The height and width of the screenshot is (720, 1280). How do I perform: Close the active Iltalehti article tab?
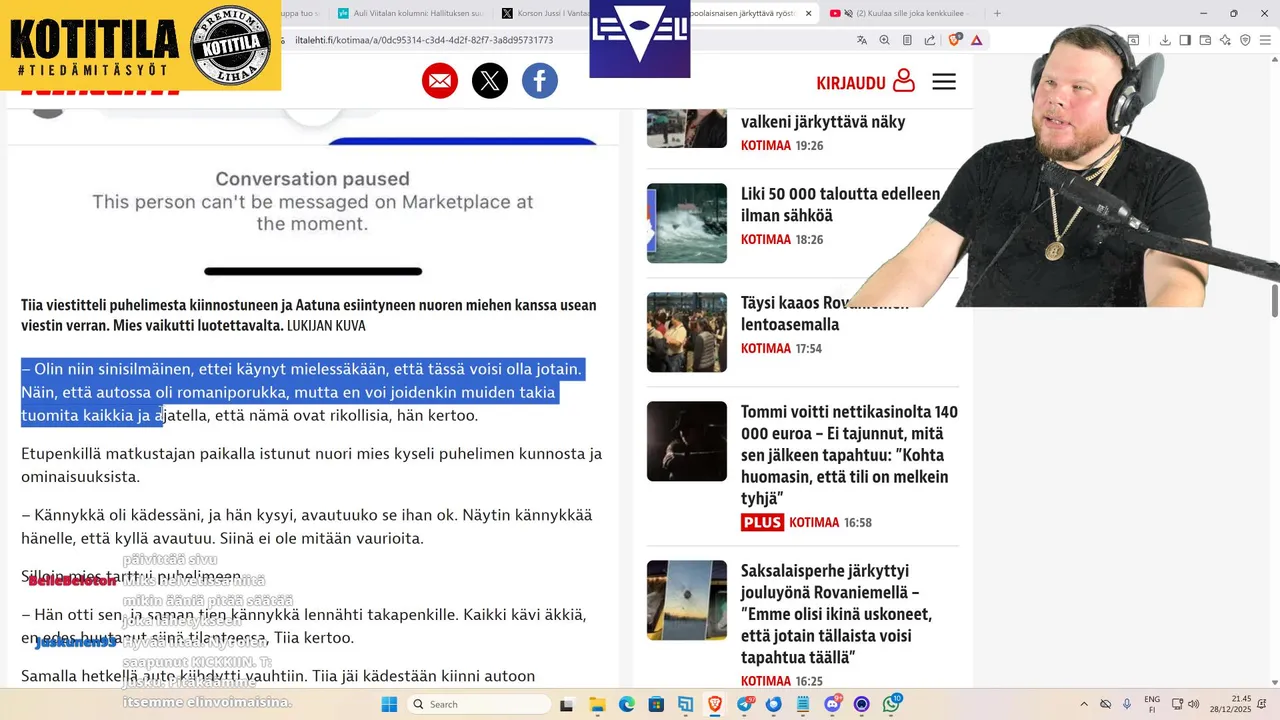(808, 13)
